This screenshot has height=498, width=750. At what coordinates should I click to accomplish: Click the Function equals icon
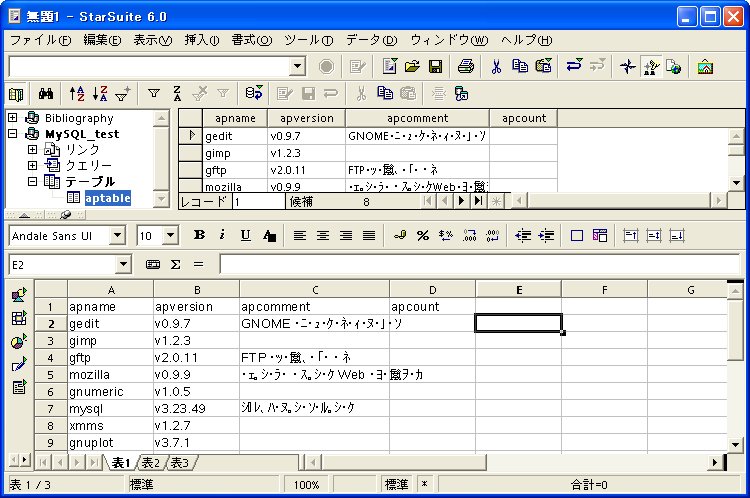click(199, 265)
